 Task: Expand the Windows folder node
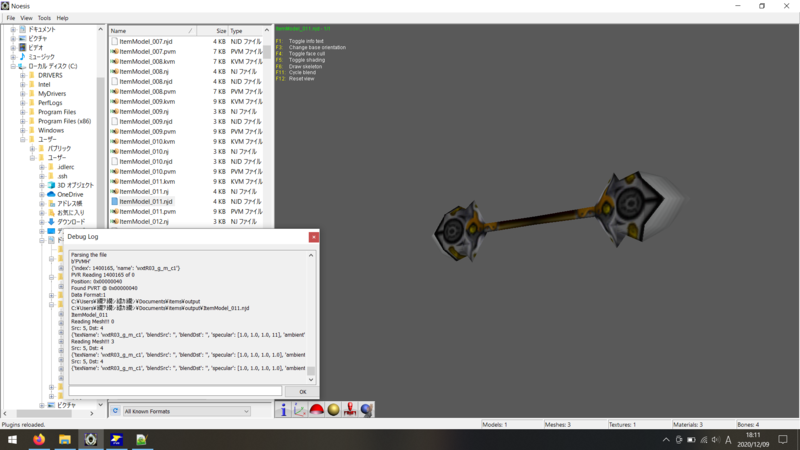22,130
